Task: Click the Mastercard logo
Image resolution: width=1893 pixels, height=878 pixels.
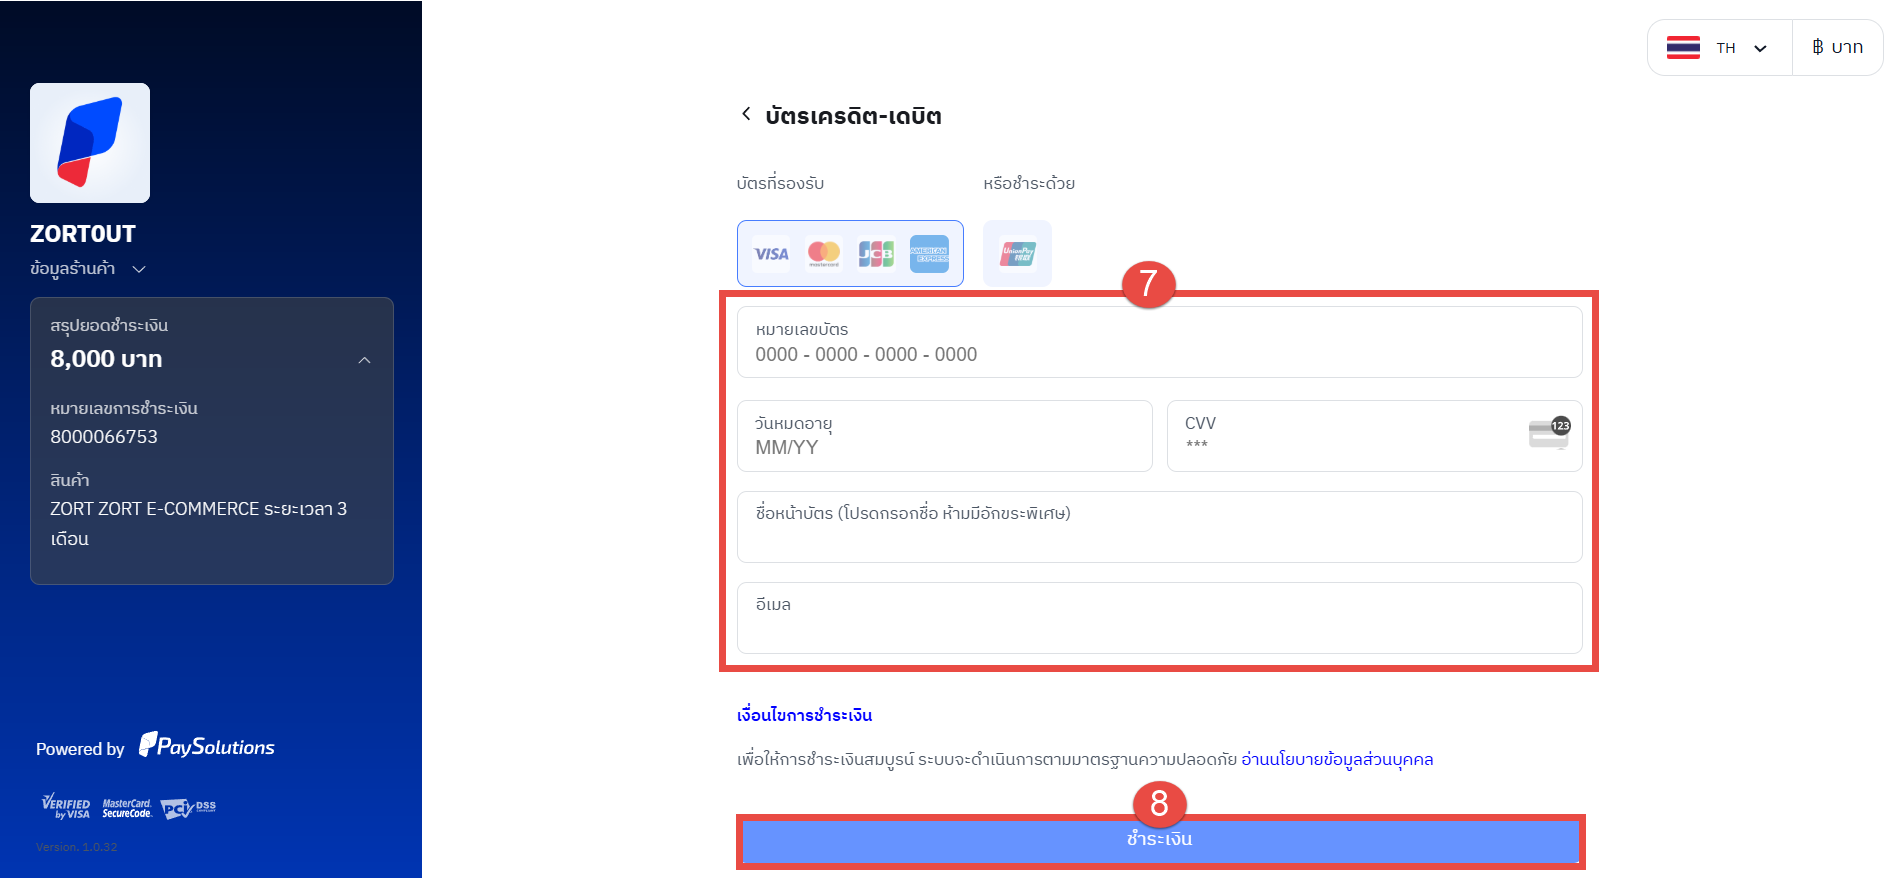Action: [x=824, y=254]
